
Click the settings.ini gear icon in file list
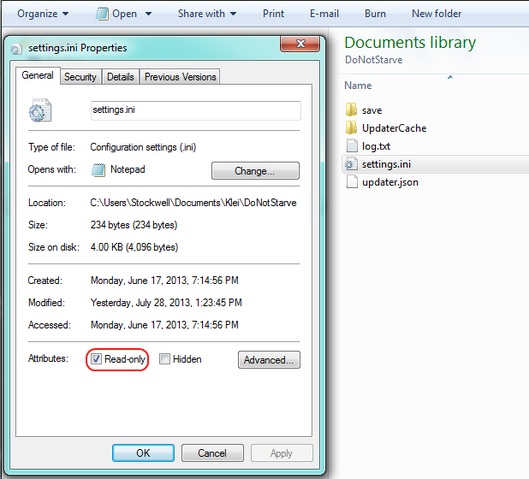351,164
